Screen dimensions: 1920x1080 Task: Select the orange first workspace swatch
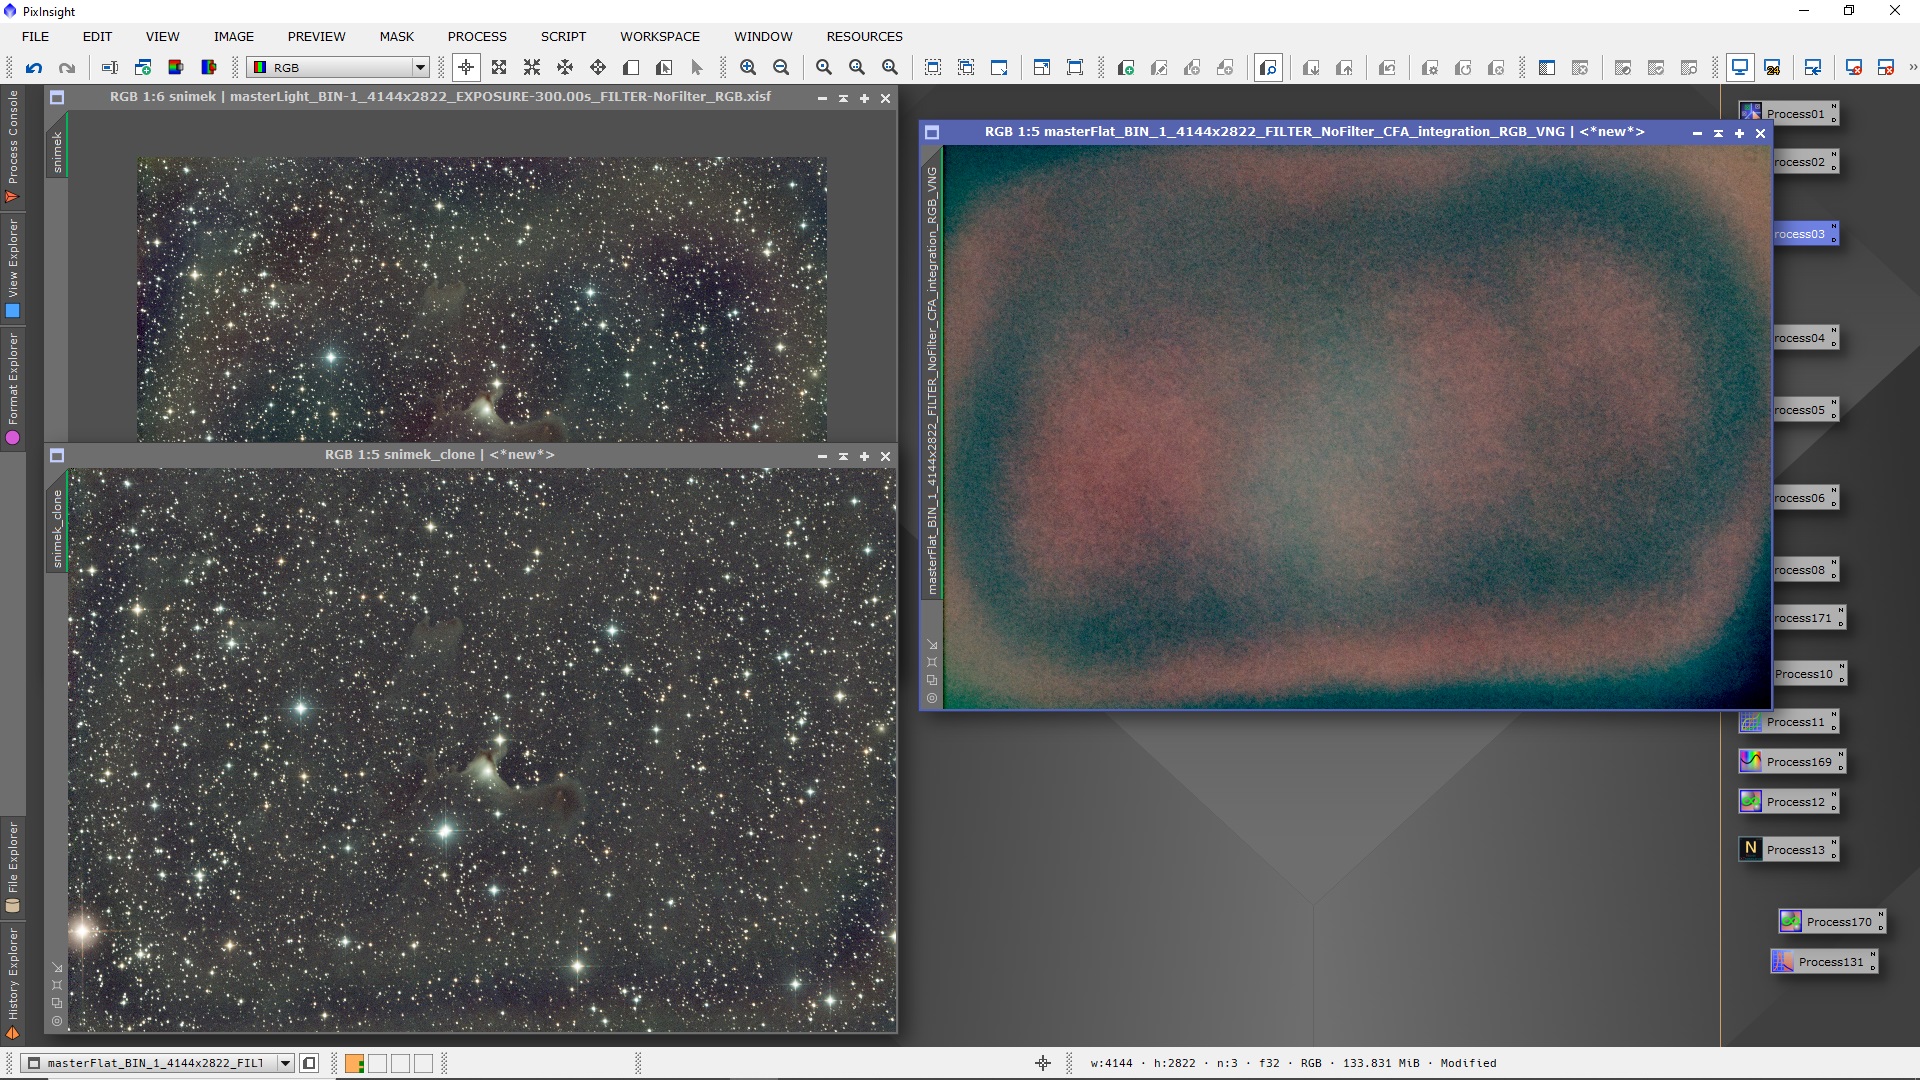pos(355,1063)
